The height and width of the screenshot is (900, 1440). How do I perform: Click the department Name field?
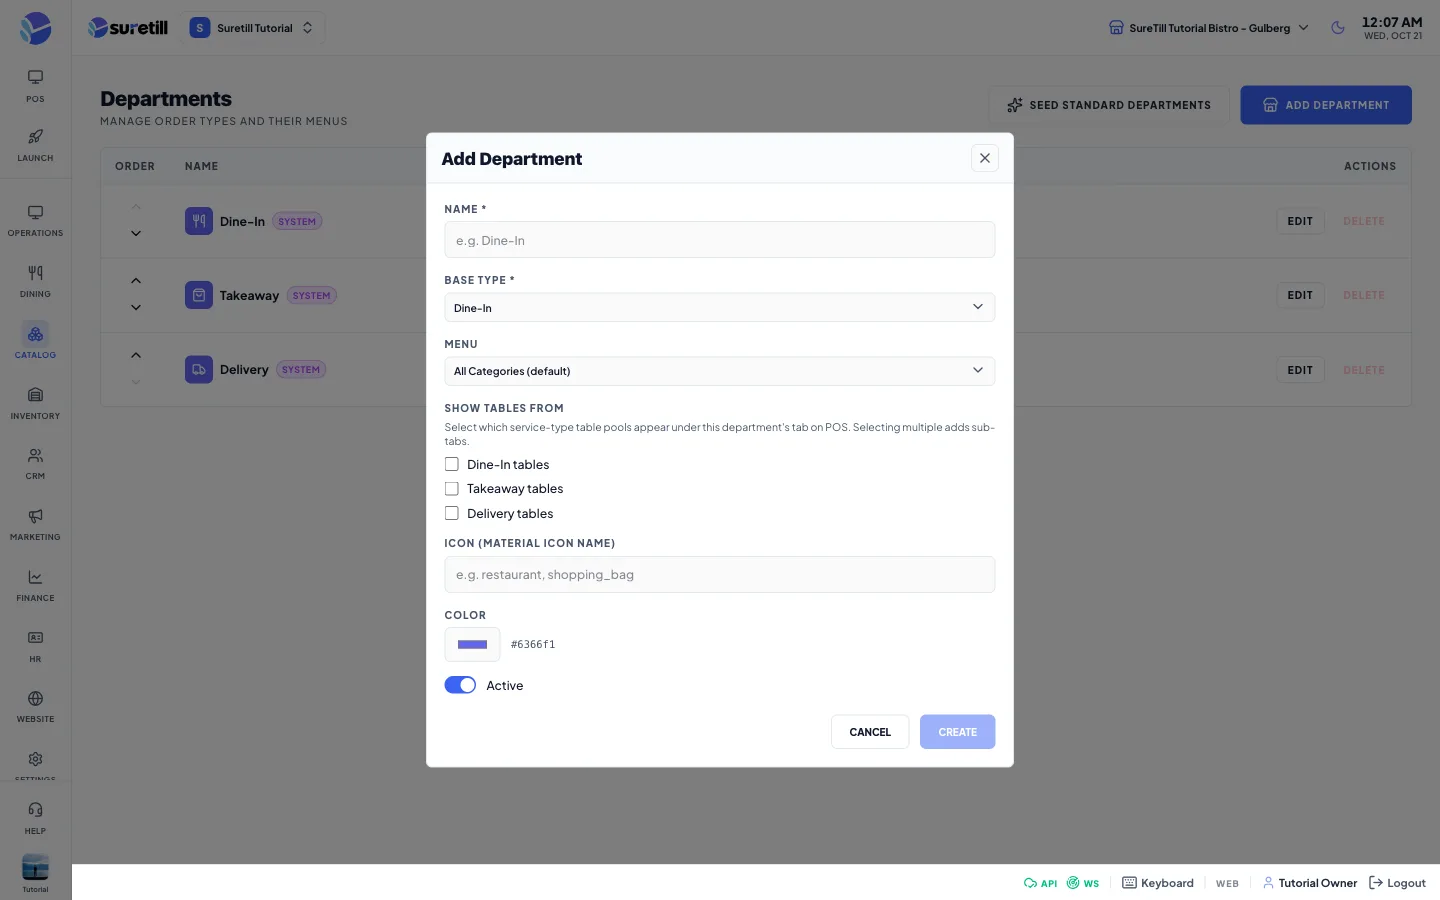click(719, 240)
